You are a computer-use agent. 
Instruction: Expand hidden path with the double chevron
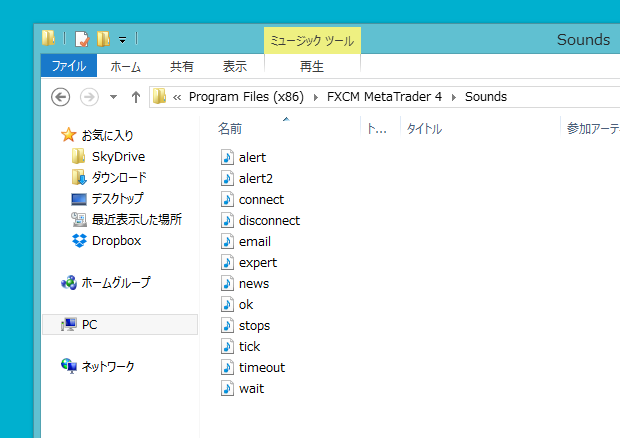tap(177, 97)
